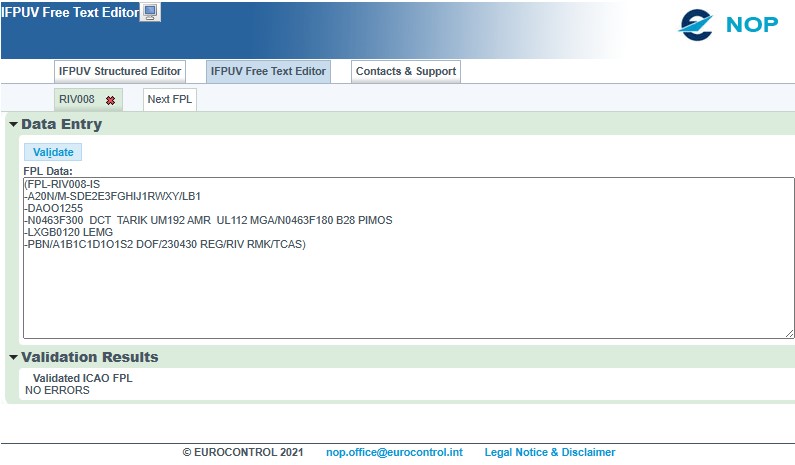Click the 'Validated ICAO FPL' result text
795x465 pixels.
pyautogui.click(x=83, y=378)
